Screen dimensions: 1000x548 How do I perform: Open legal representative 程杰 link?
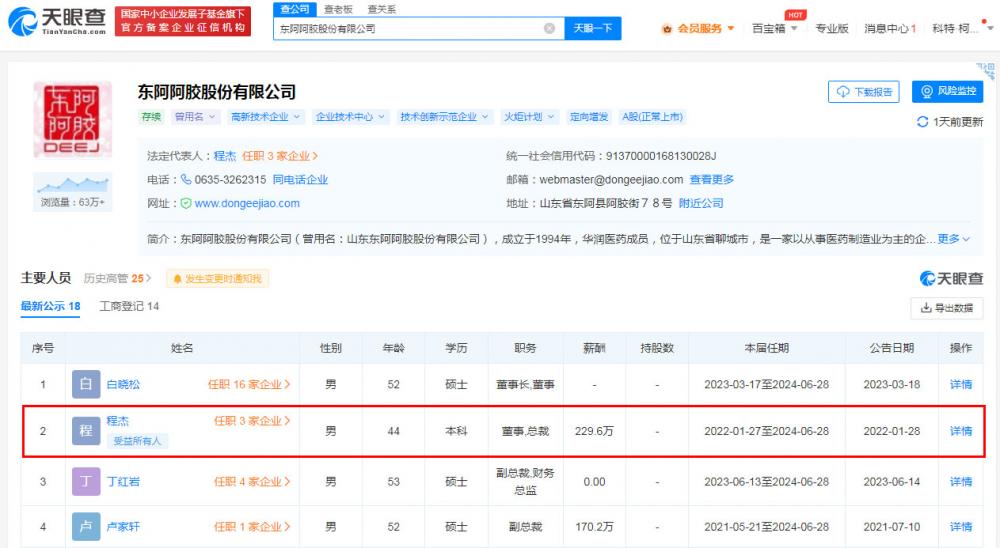tap(224, 156)
